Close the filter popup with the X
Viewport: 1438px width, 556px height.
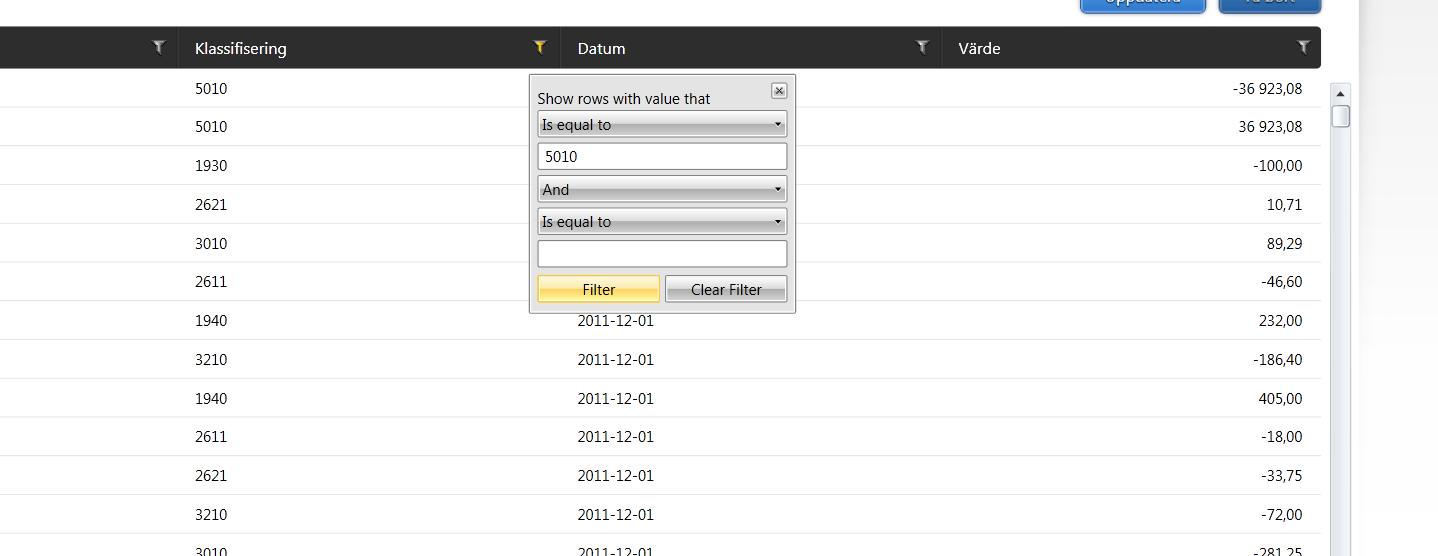[x=779, y=91]
